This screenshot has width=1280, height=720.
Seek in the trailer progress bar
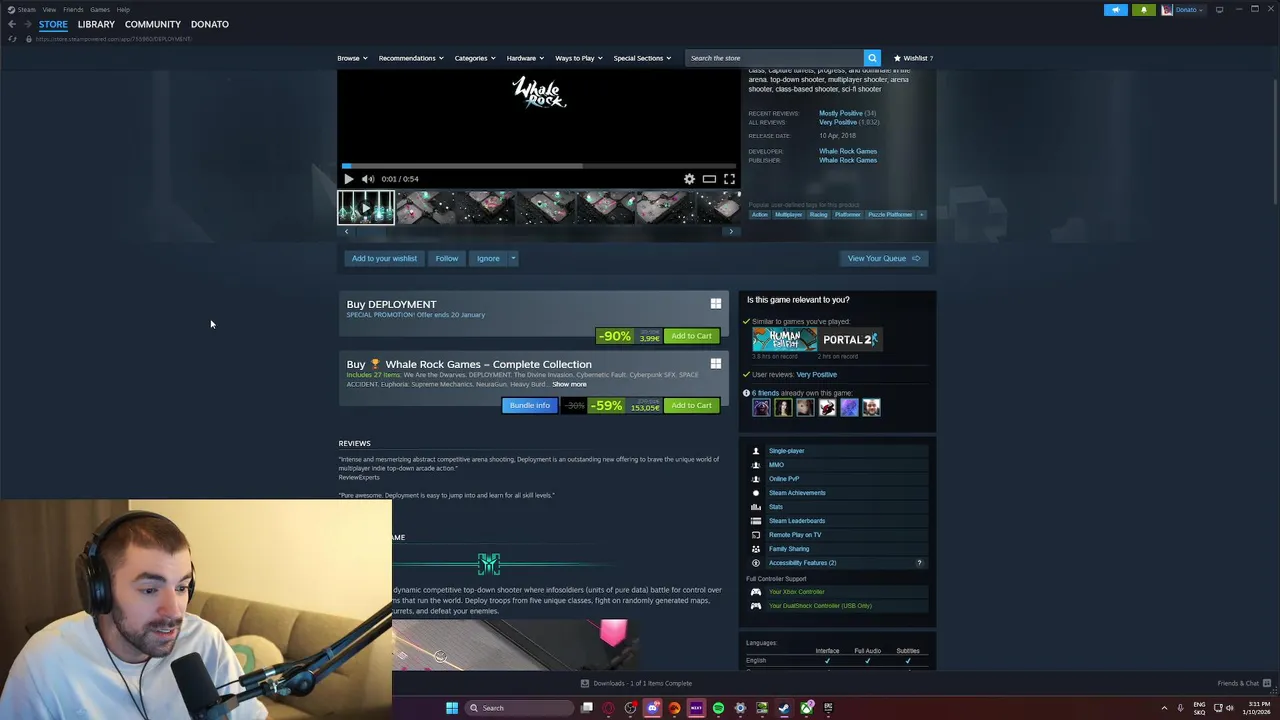pyautogui.click(x=539, y=166)
